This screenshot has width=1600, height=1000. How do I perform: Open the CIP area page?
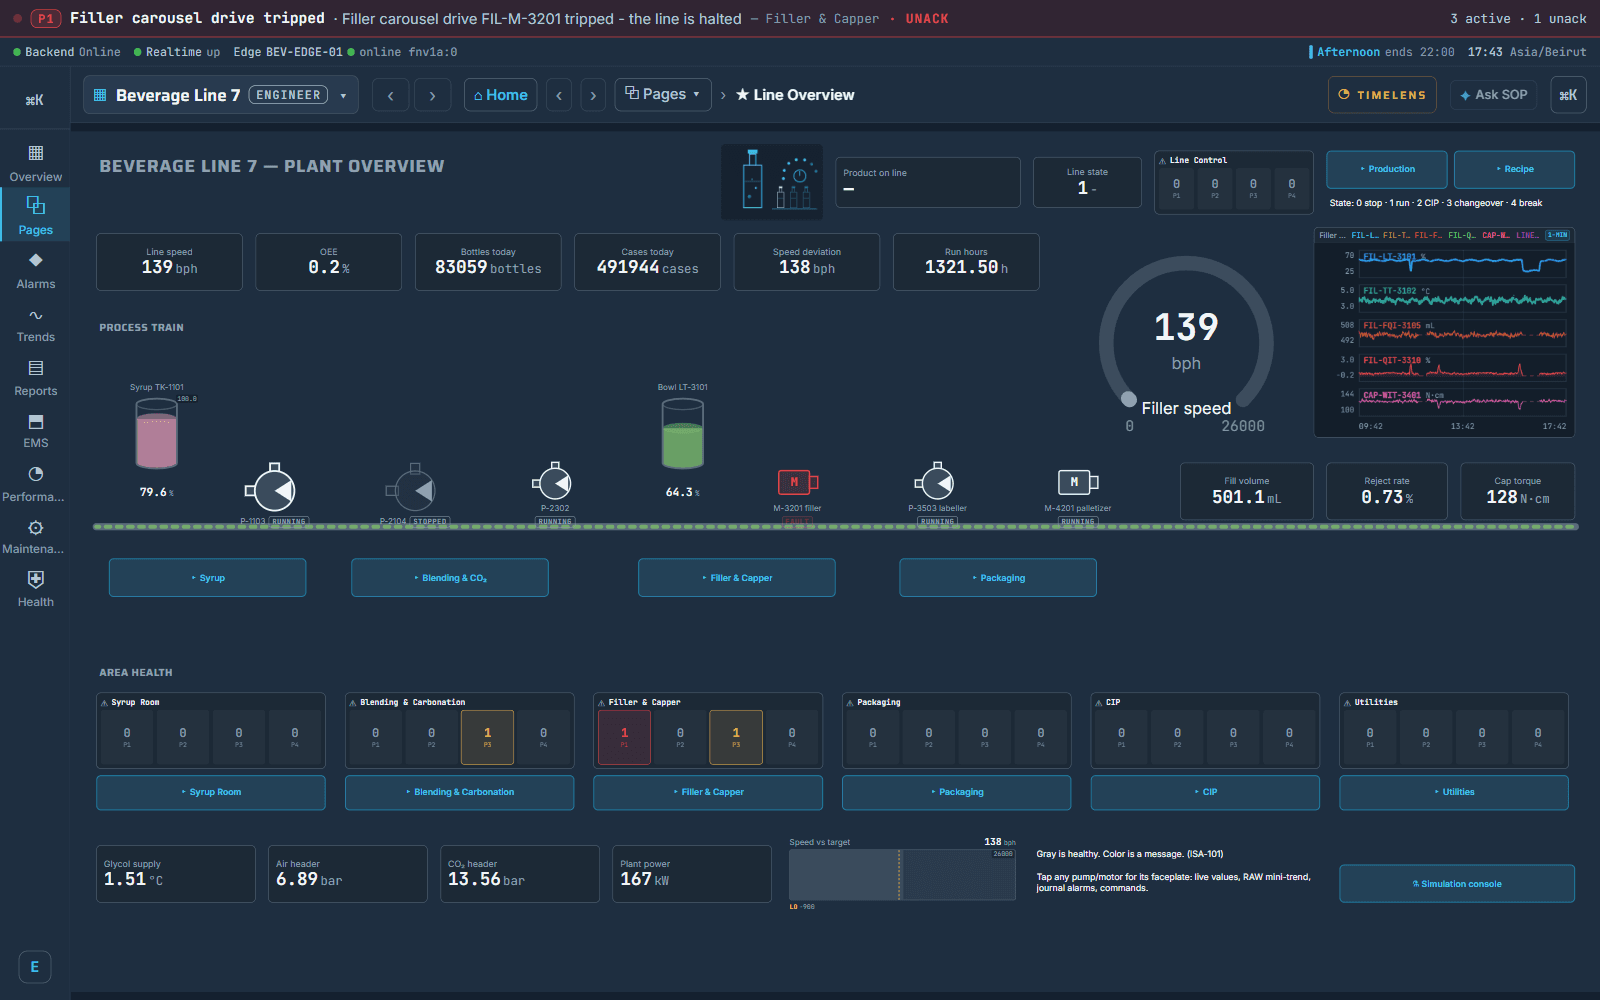pos(1205,792)
